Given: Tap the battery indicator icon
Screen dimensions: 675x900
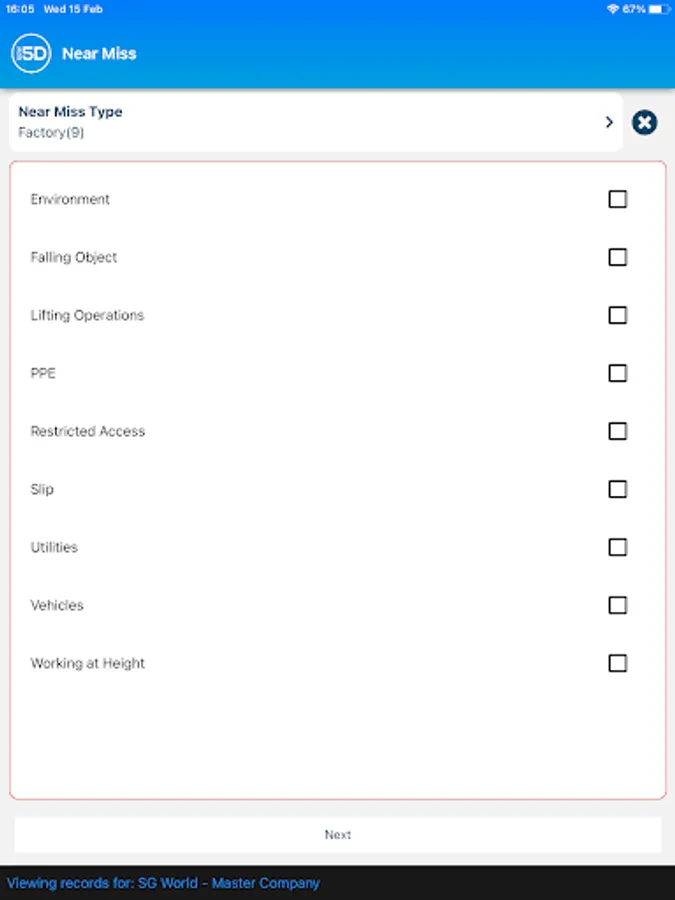Looking at the screenshot, I should [x=656, y=8].
